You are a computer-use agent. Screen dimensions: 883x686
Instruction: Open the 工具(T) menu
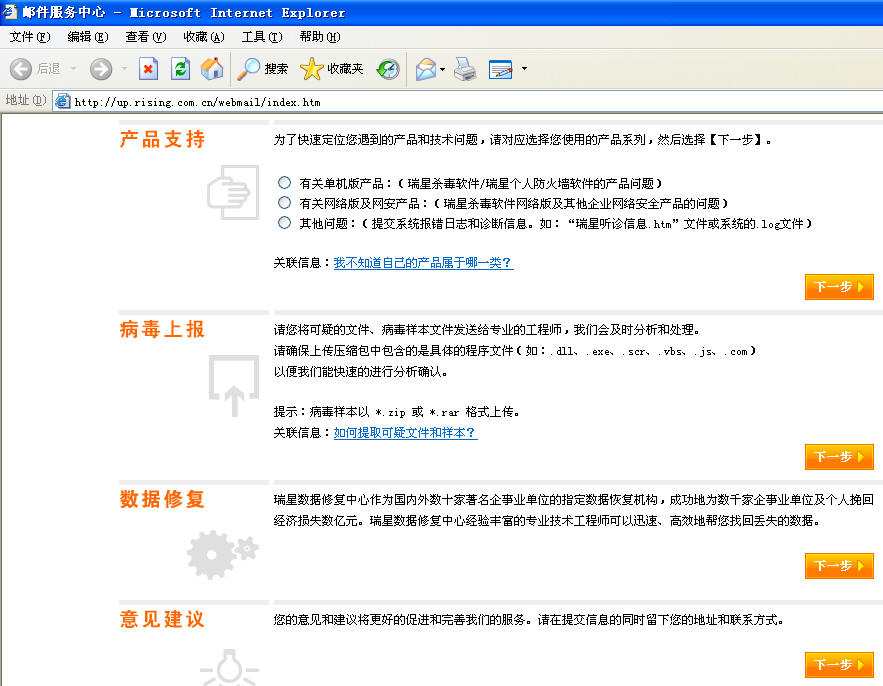[261, 37]
